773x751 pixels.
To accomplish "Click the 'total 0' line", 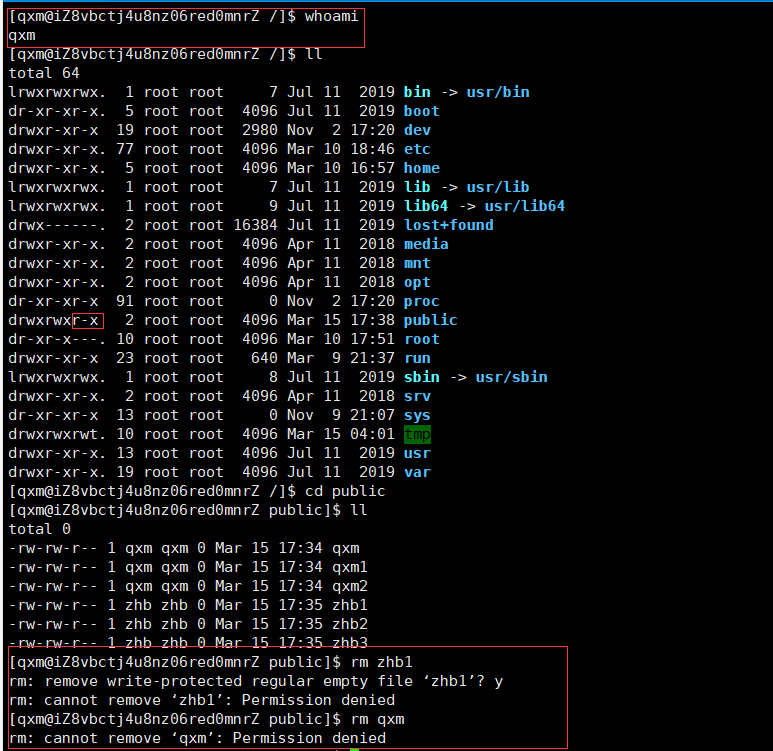I will pyautogui.click(x=39, y=530).
